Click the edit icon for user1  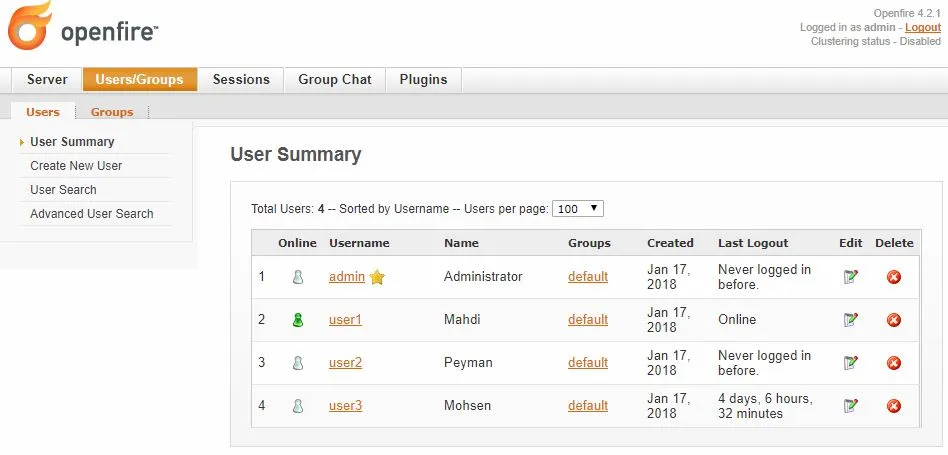click(x=850, y=320)
